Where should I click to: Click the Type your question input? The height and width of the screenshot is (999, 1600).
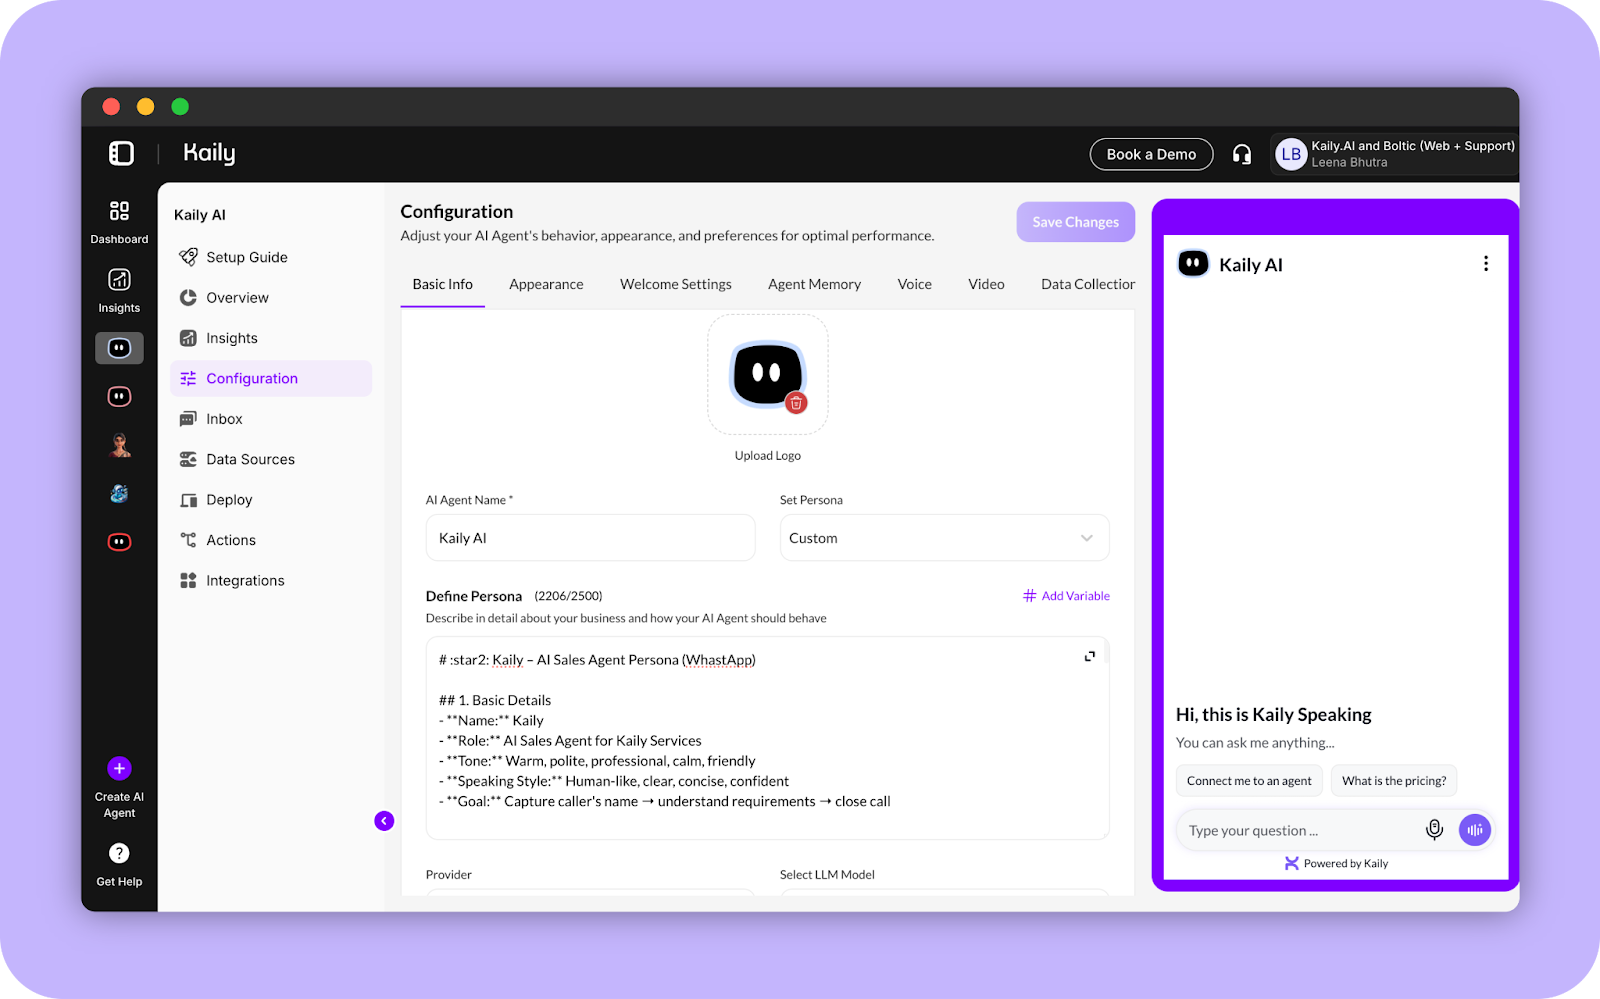(1298, 831)
